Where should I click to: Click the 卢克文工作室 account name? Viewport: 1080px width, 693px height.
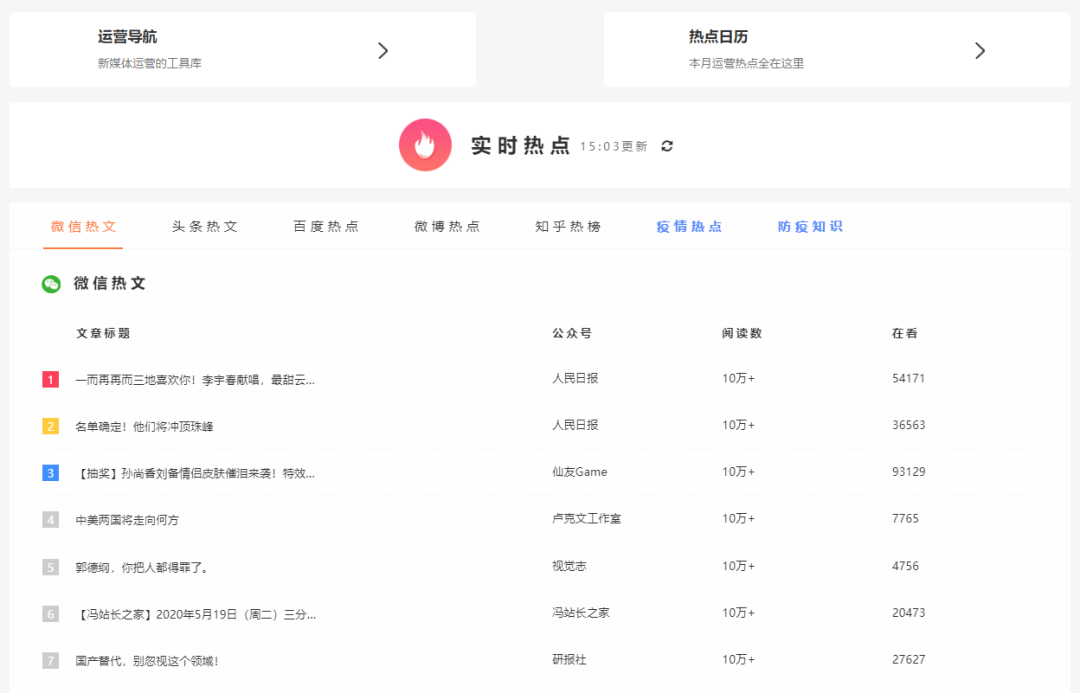tap(587, 519)
